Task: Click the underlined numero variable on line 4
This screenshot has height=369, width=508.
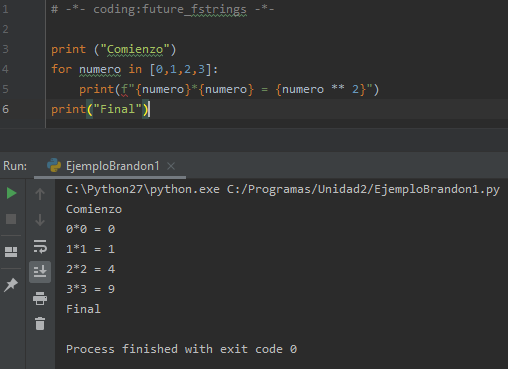Action: (x=100, y=69)
